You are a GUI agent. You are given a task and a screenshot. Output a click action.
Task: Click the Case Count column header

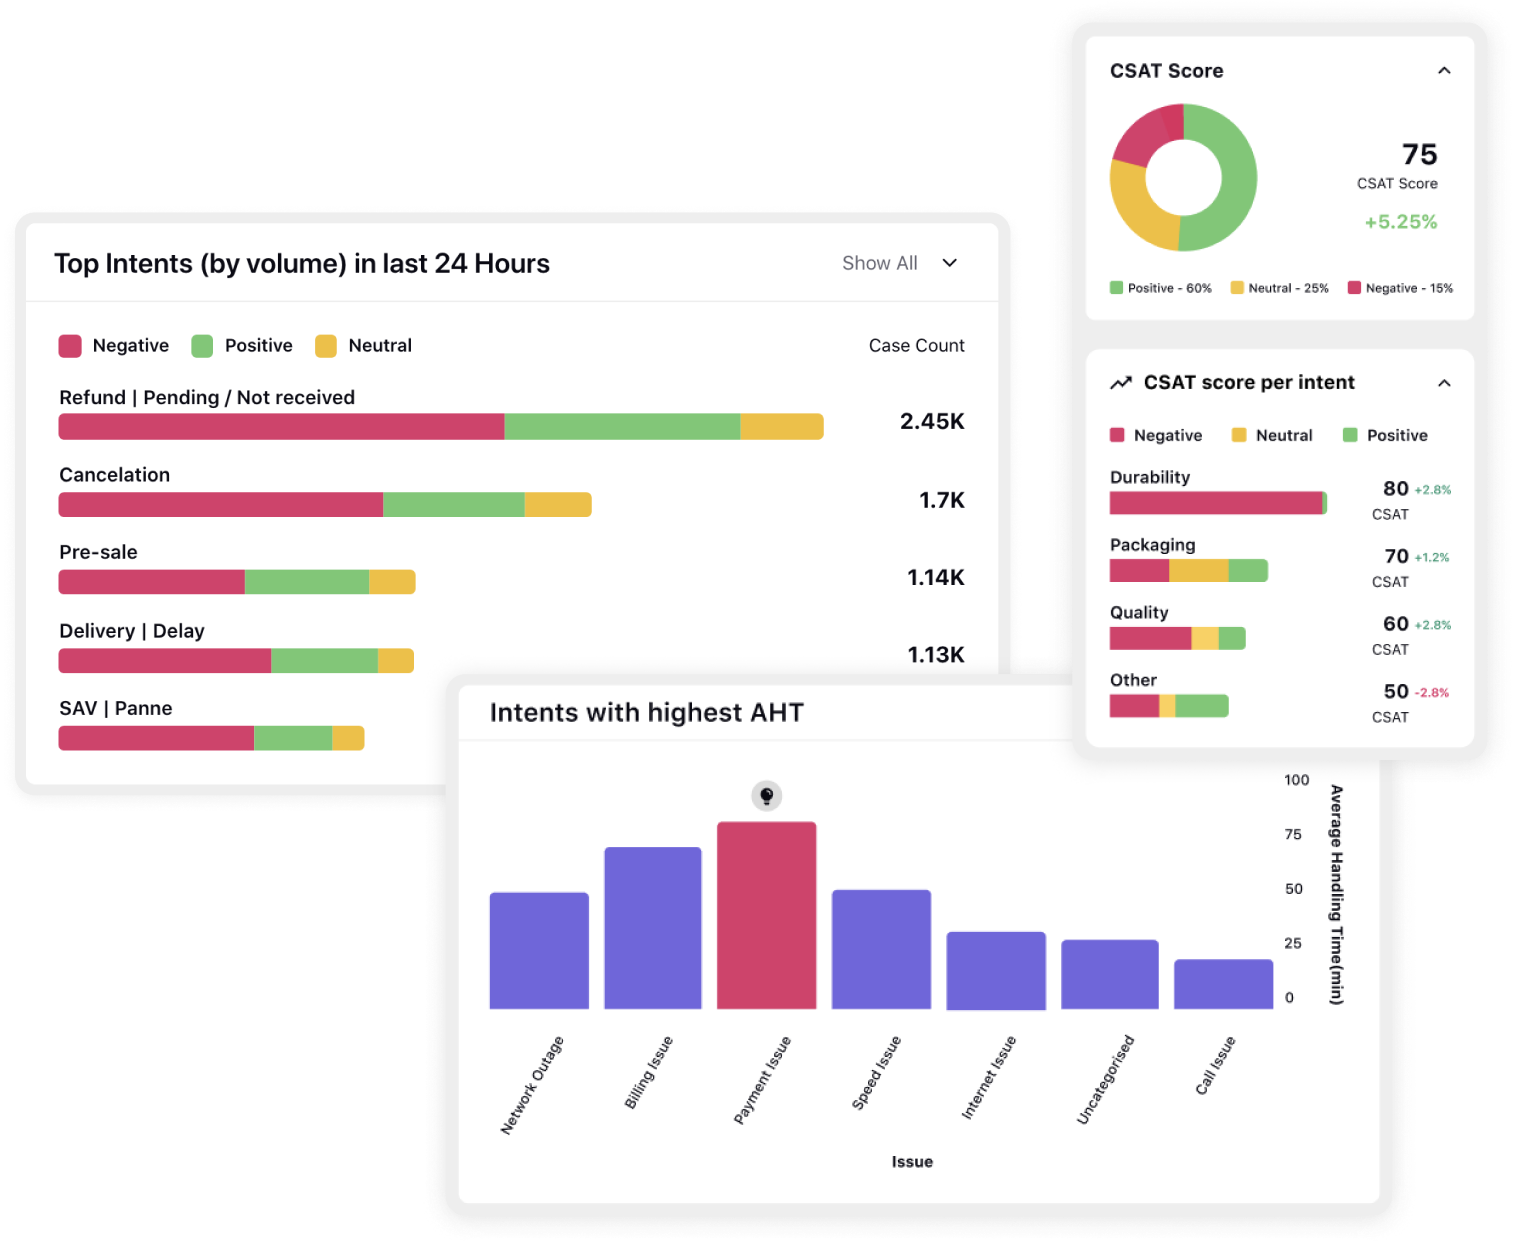[917, 346]
